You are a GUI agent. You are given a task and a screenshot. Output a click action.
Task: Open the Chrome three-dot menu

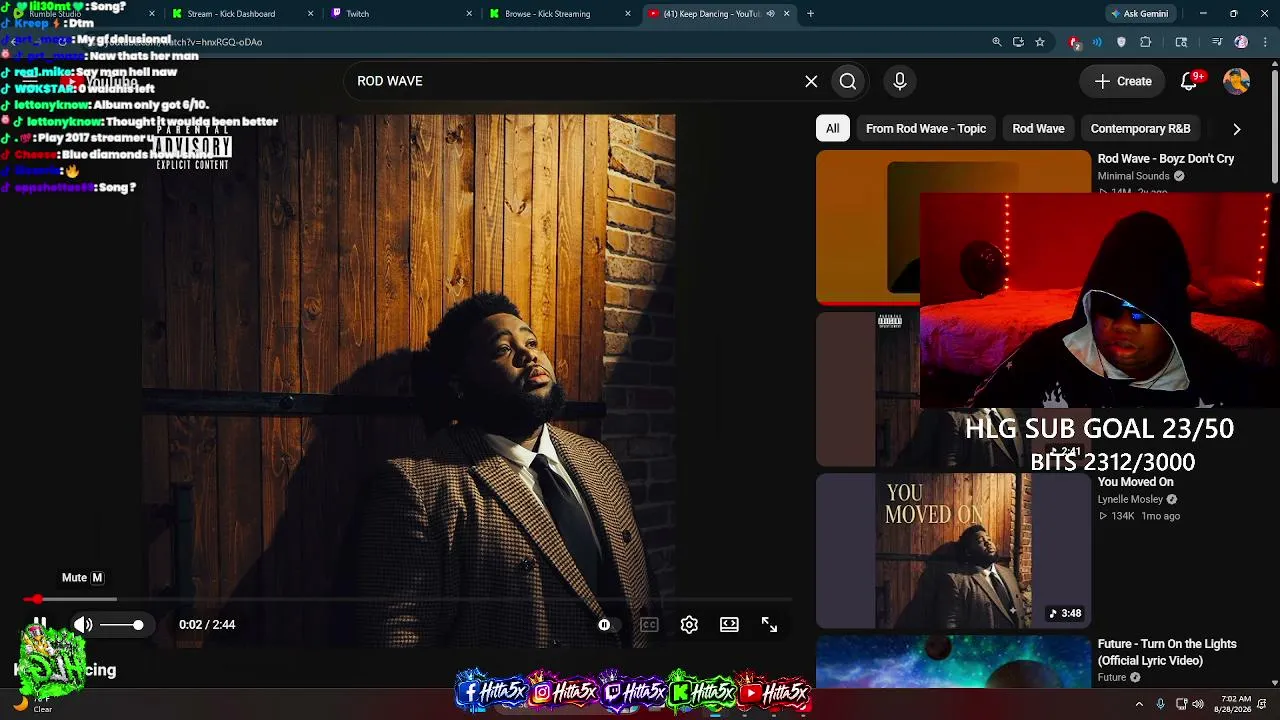[1264, 42]
